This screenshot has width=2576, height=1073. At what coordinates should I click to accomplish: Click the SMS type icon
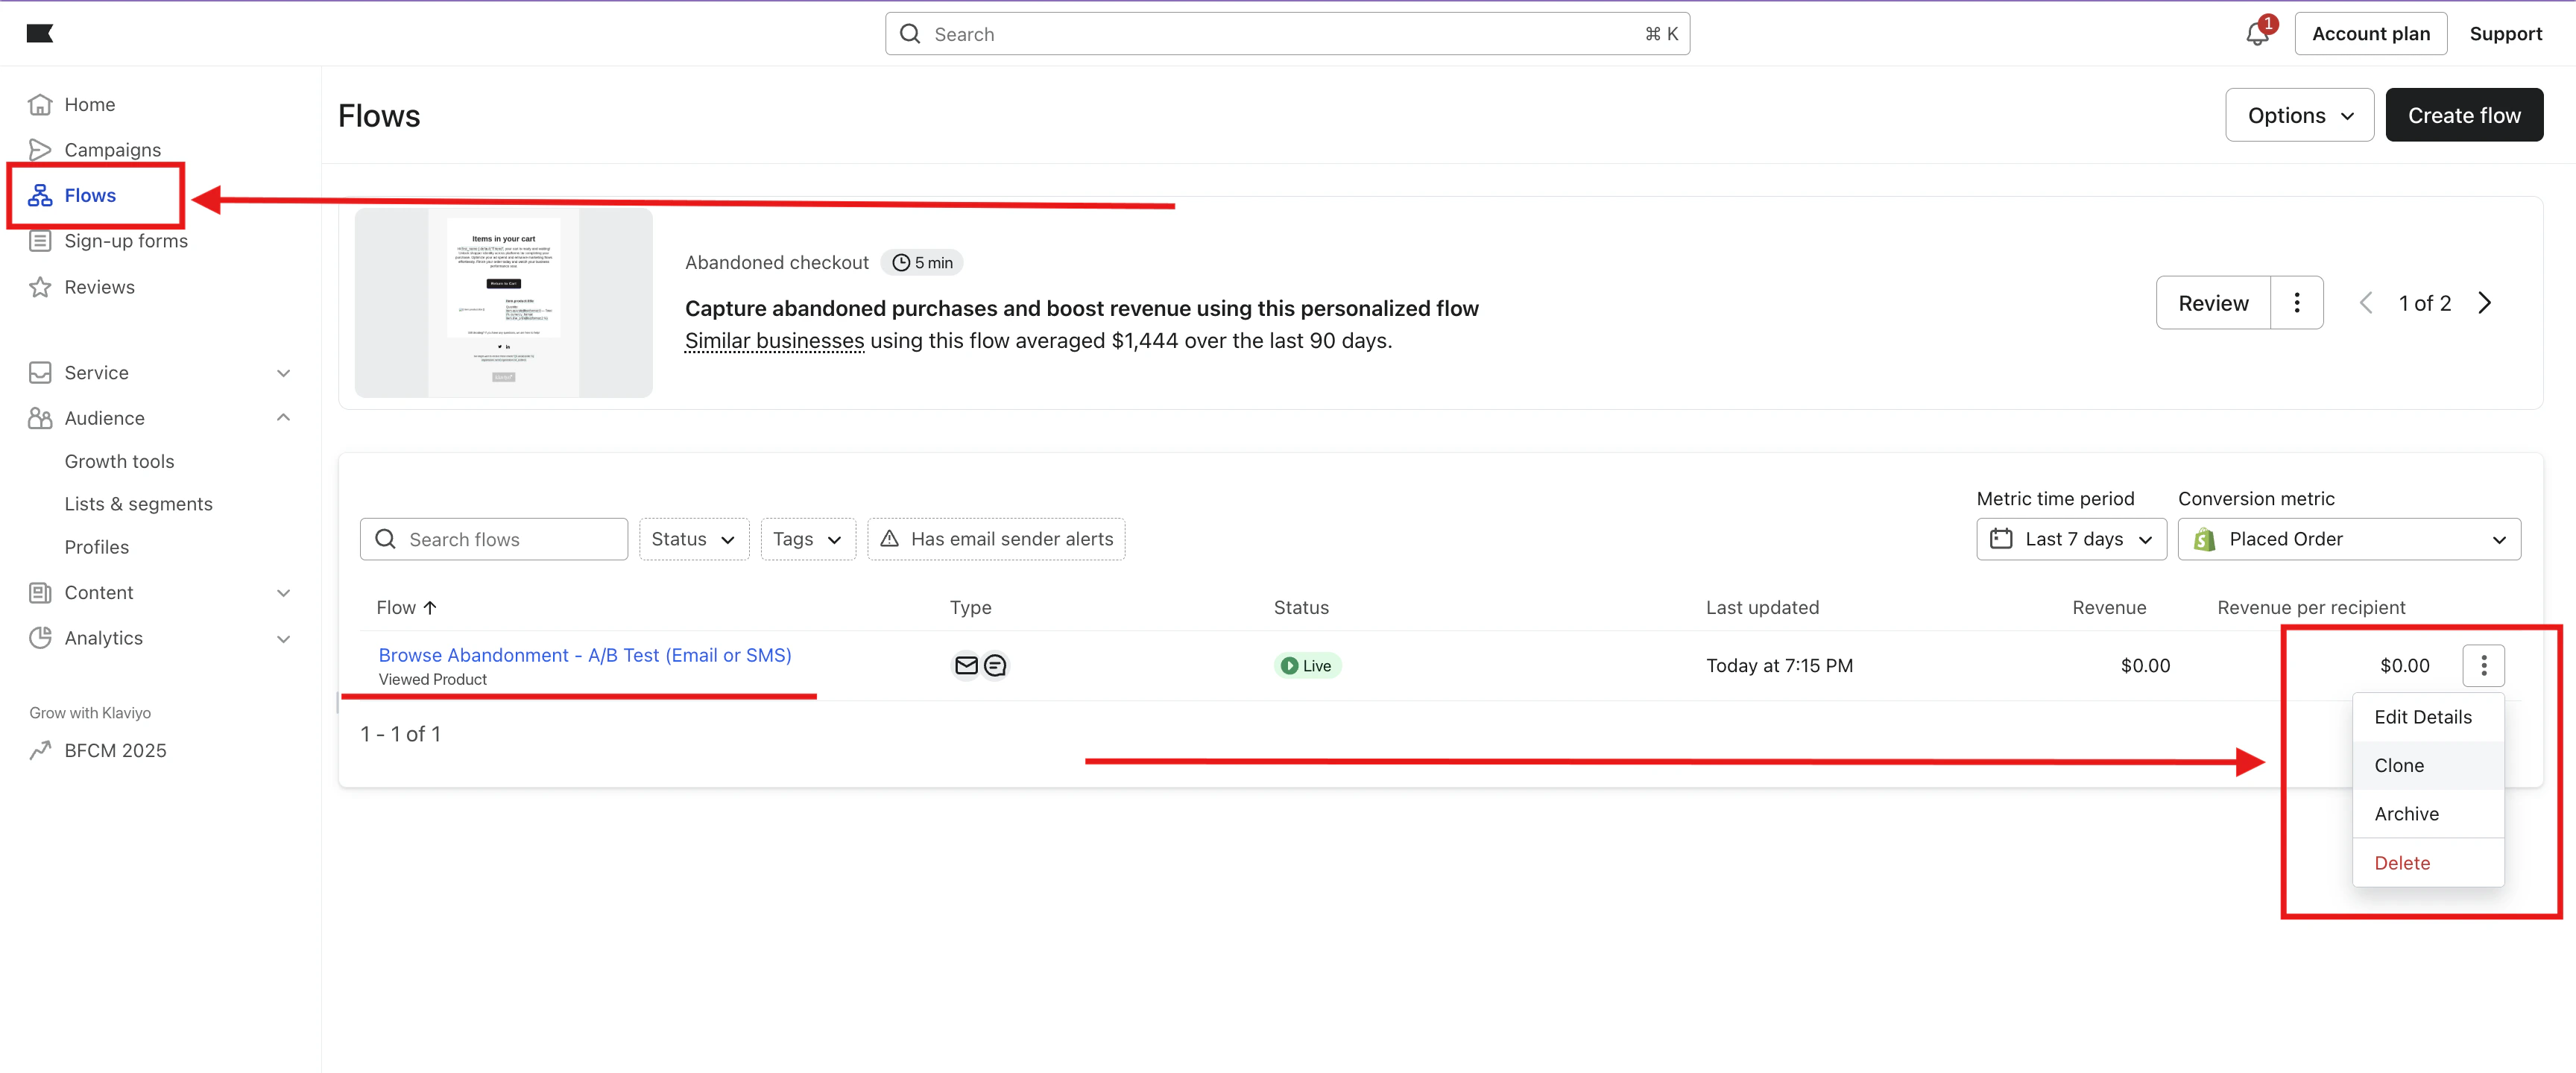995,666
